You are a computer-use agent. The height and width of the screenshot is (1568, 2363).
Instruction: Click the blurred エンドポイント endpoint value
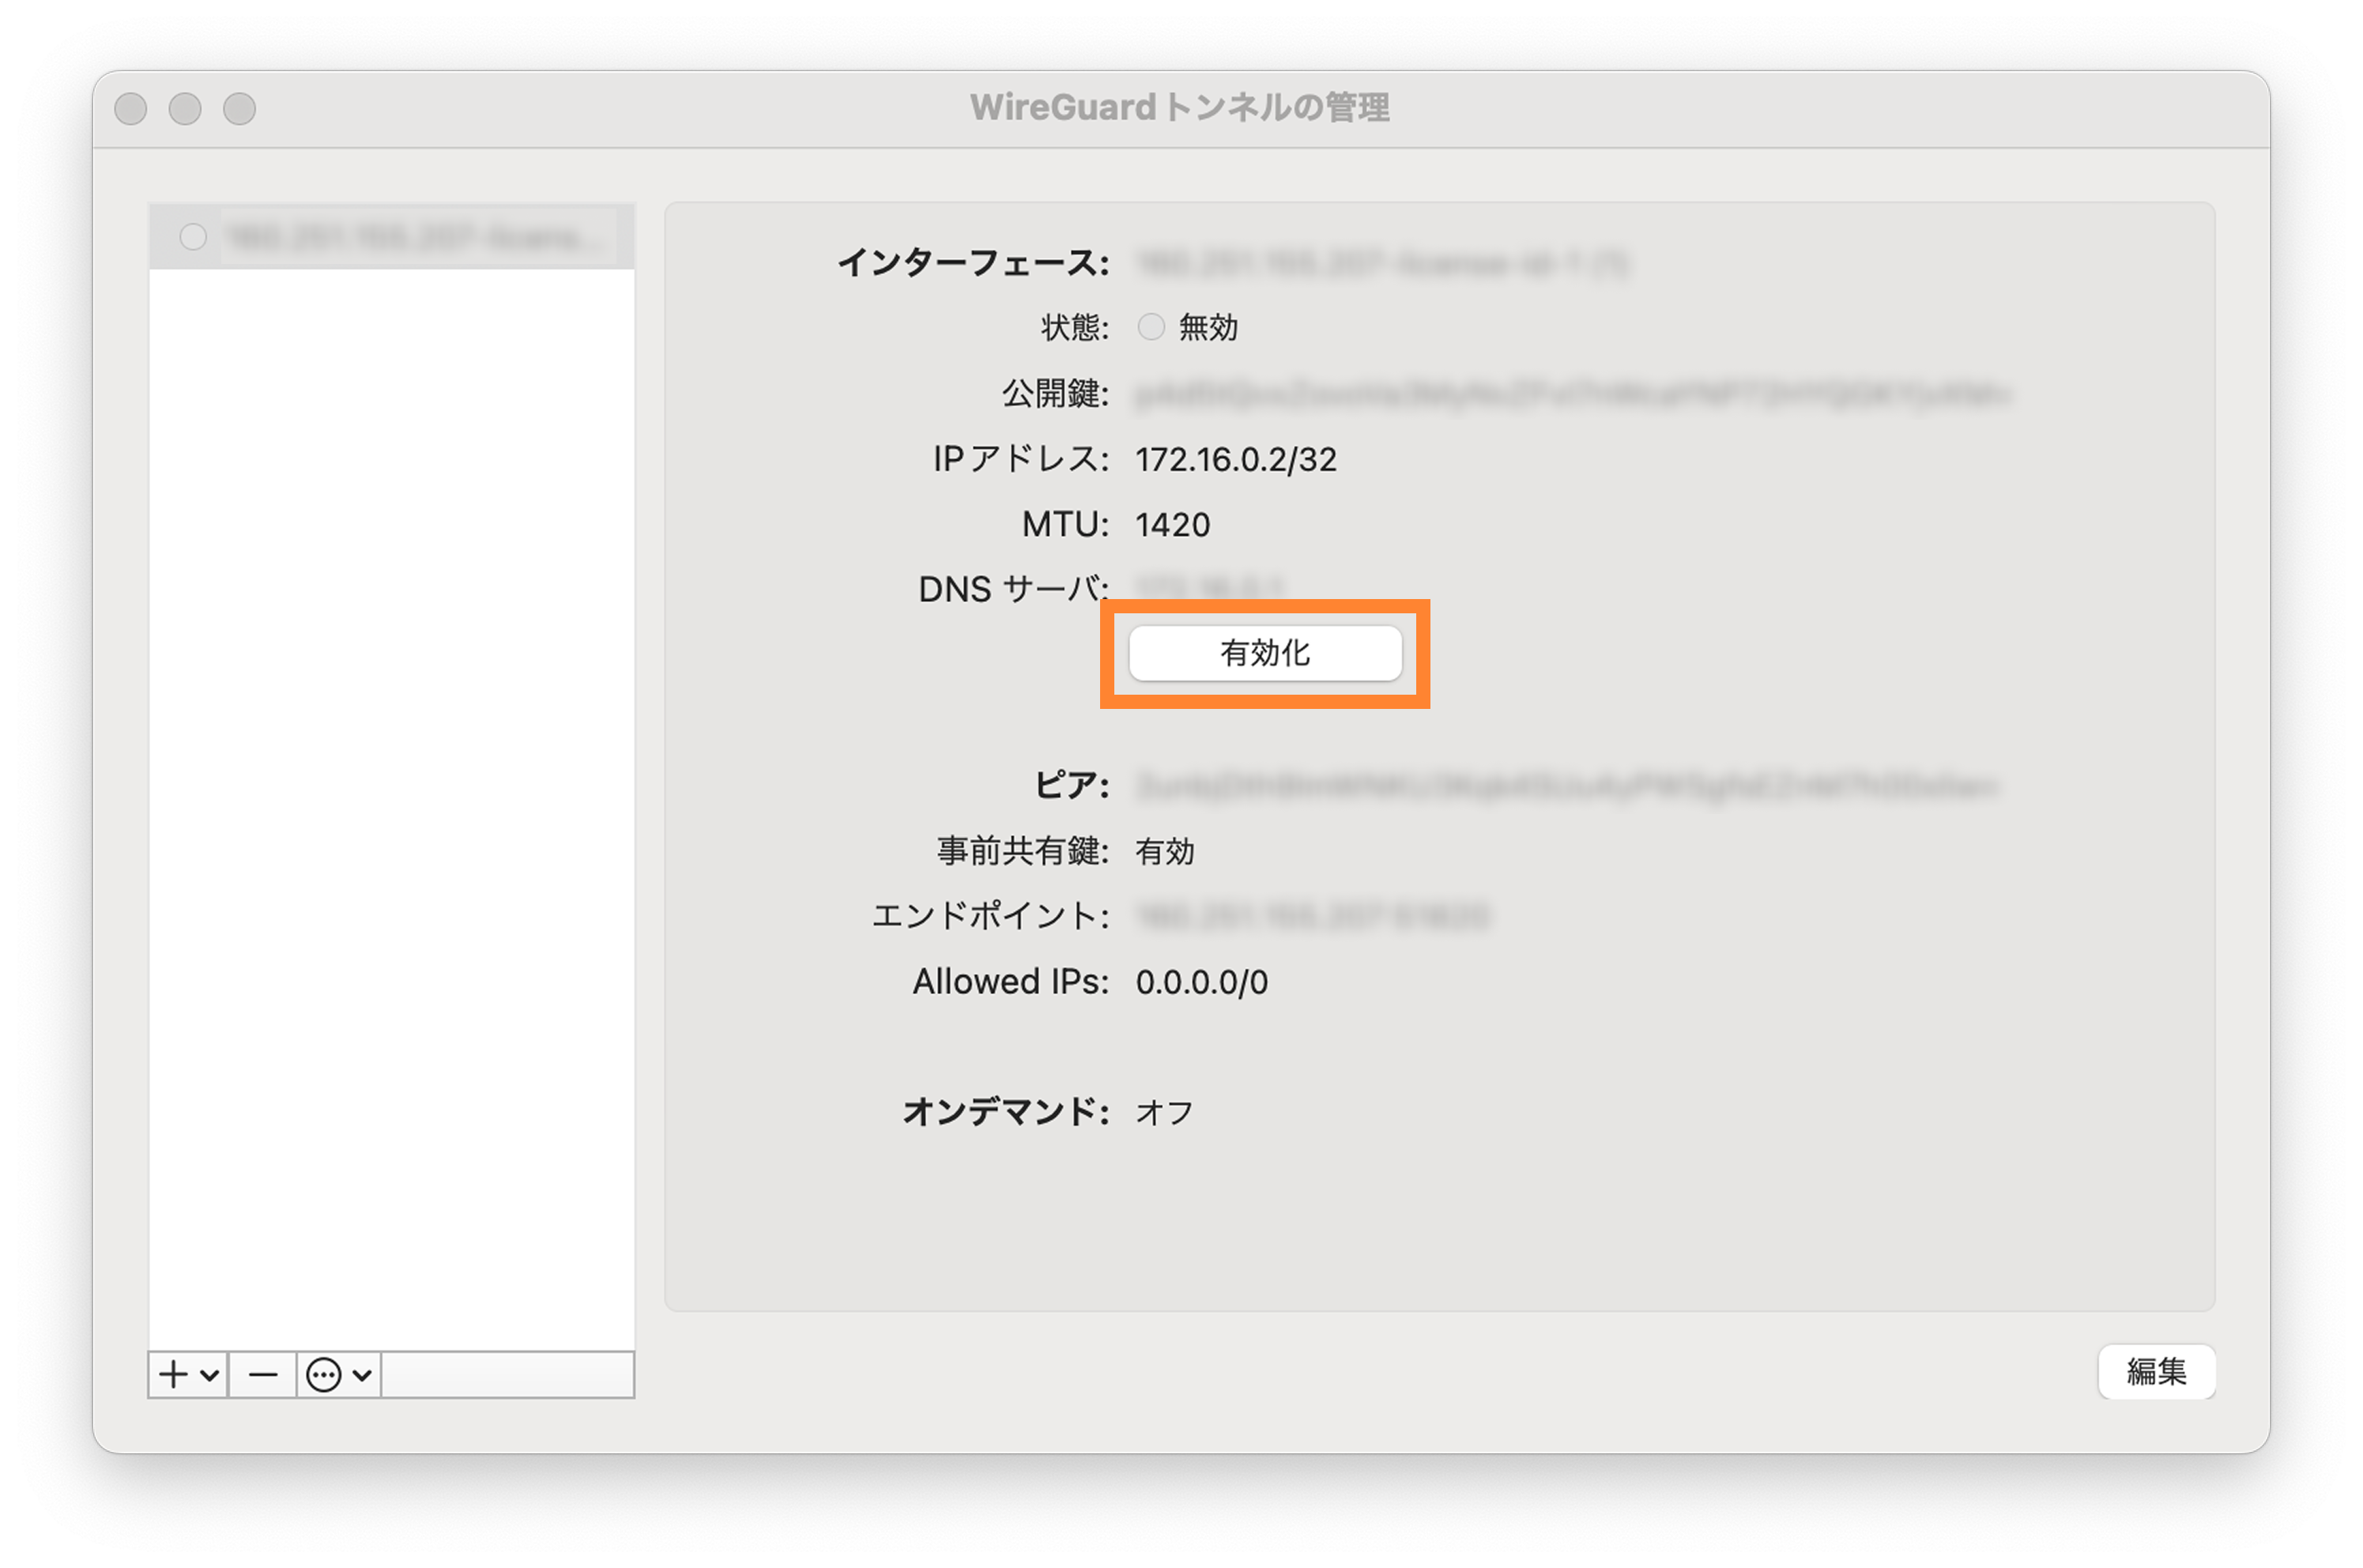pos(1313,916)
